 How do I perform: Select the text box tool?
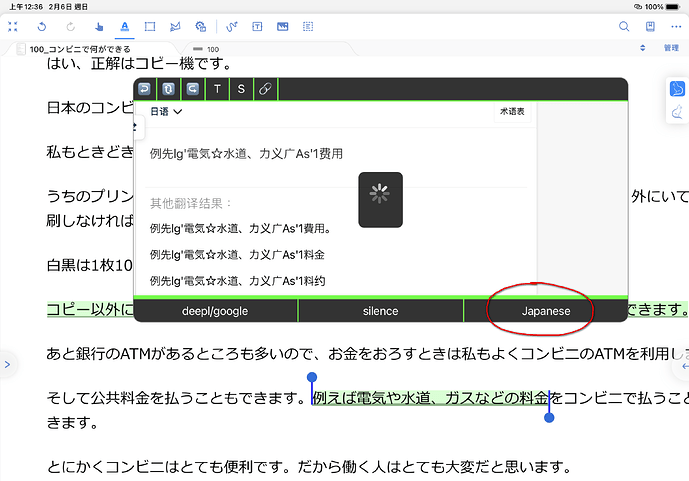(x=257, y=27)
